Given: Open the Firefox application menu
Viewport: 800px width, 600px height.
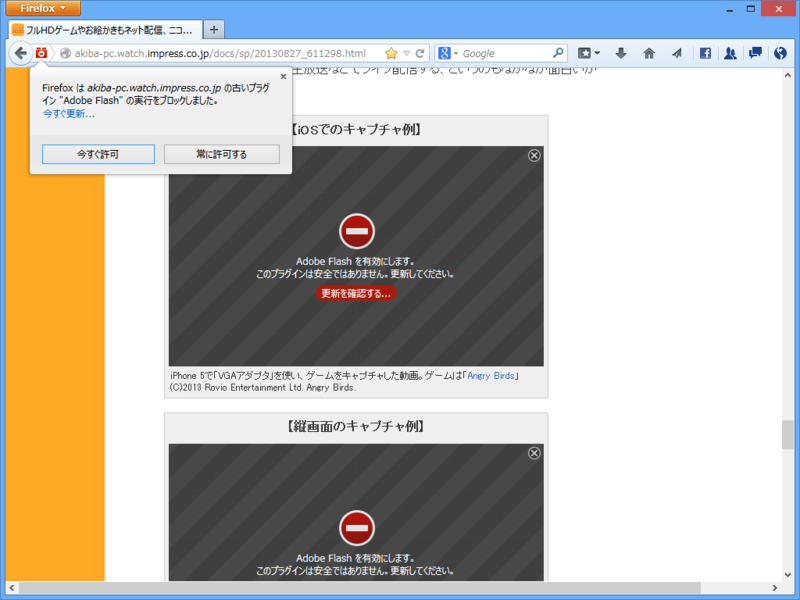Looking at the screenshot, I should (x=43, y=8).
